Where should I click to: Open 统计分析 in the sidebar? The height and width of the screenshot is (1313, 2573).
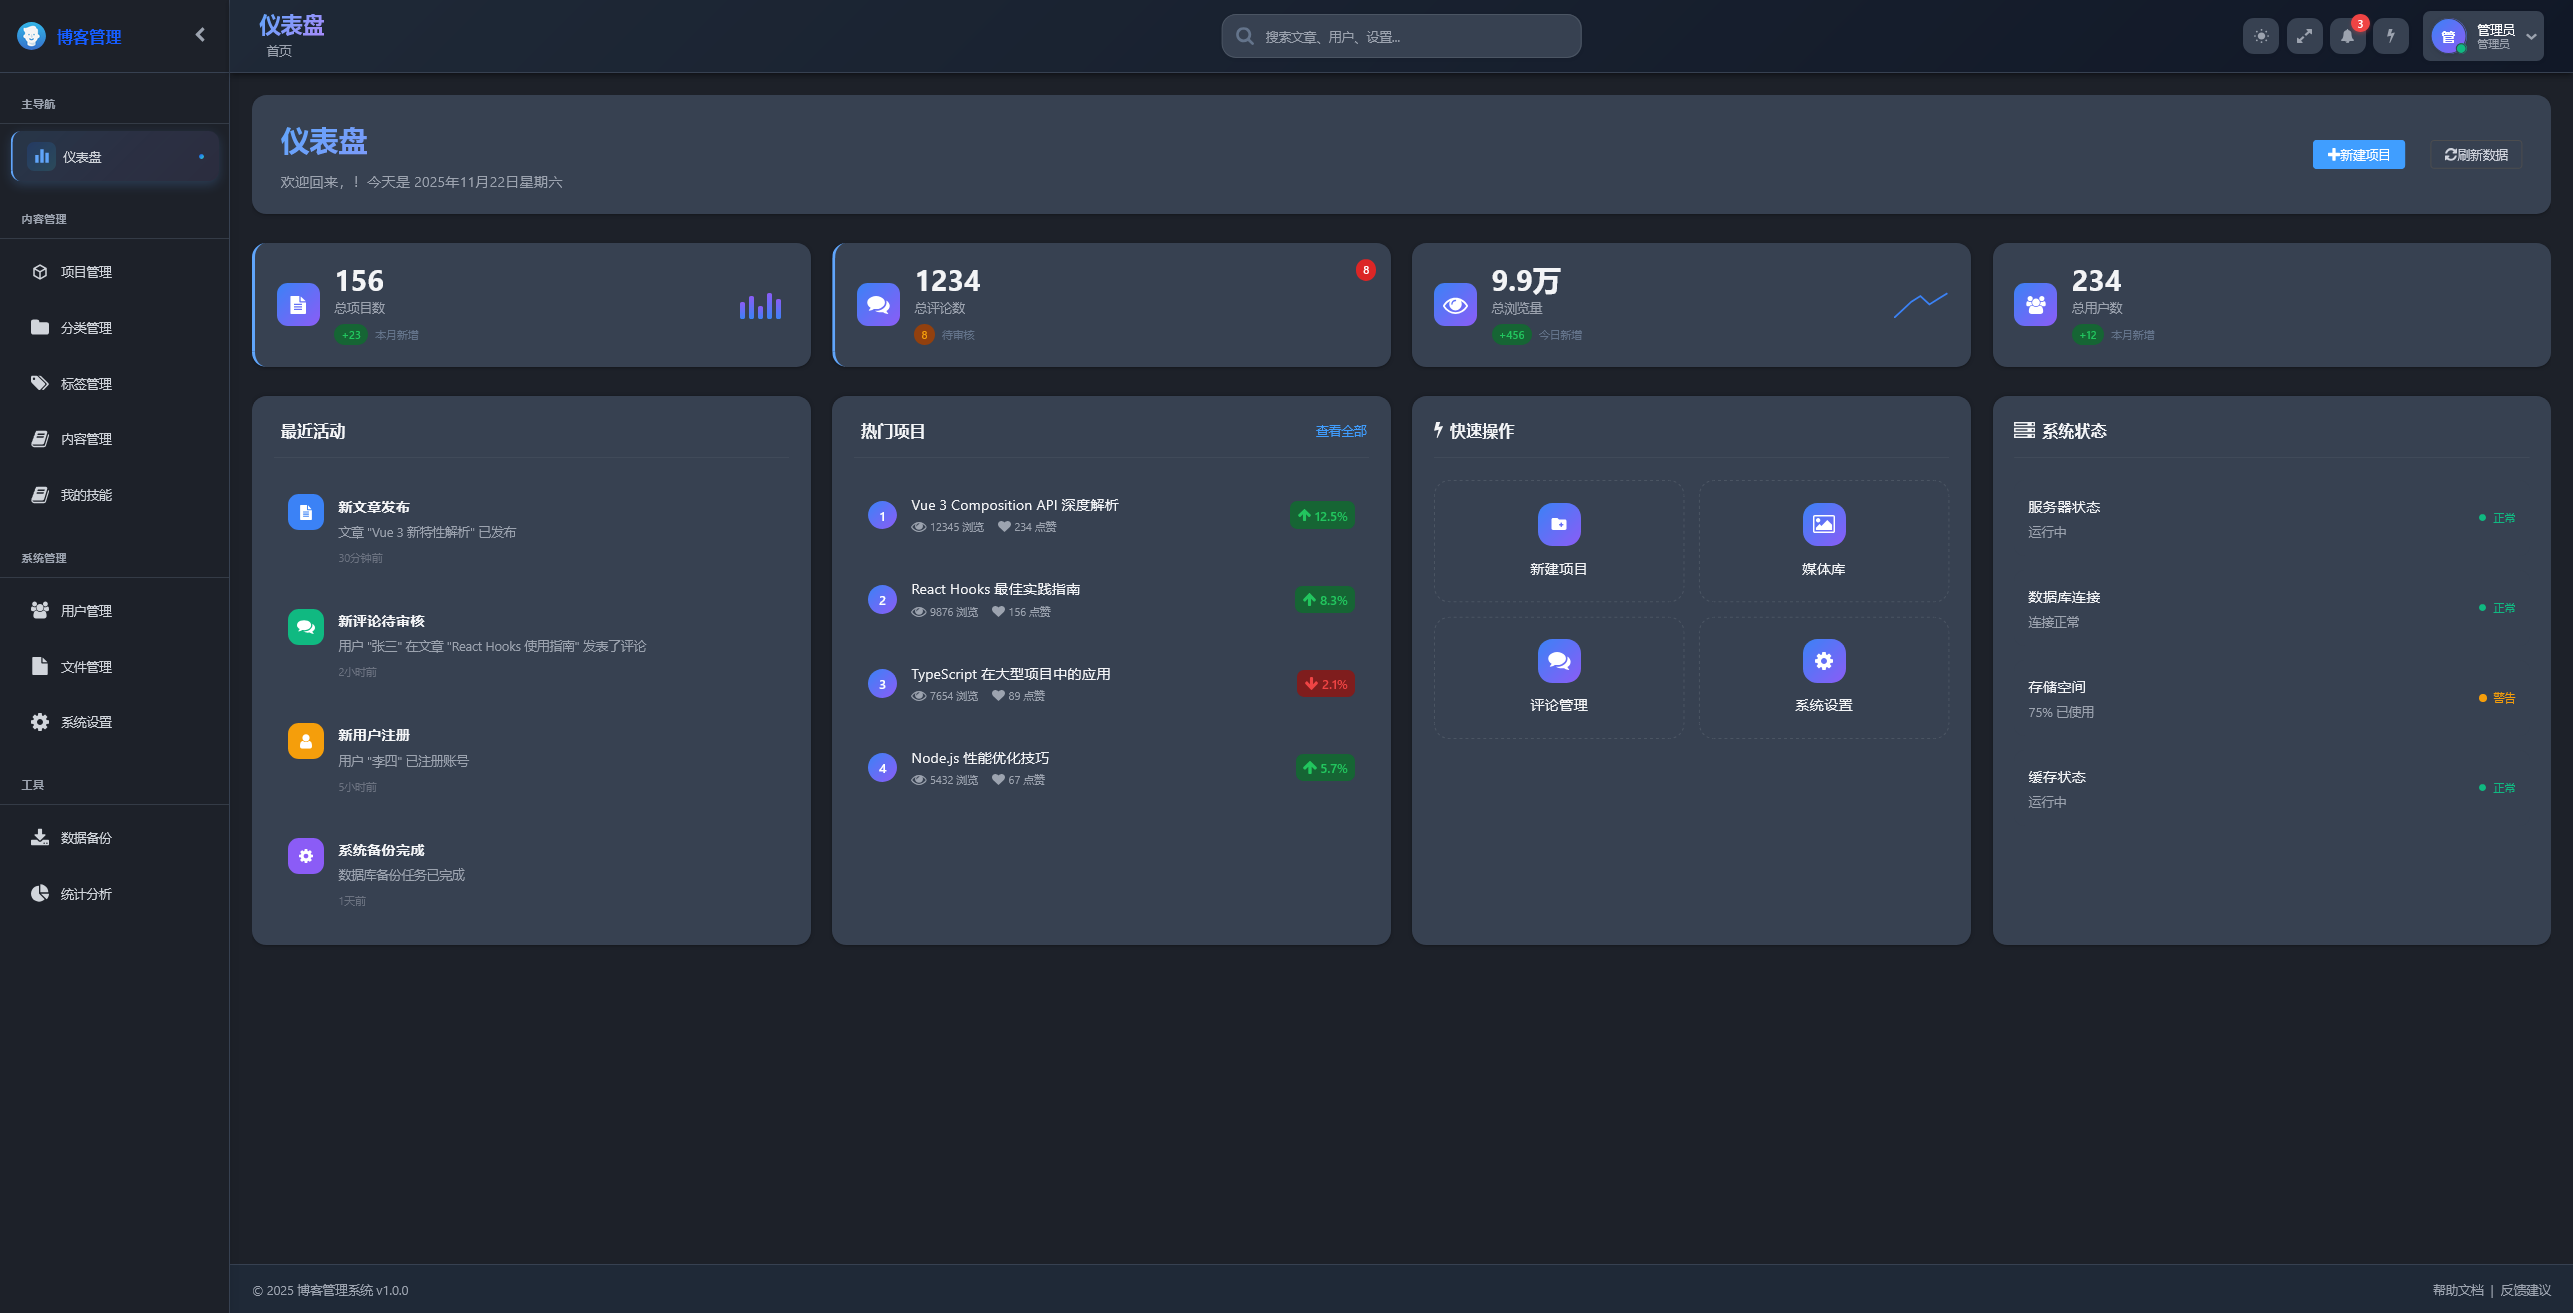86,894
